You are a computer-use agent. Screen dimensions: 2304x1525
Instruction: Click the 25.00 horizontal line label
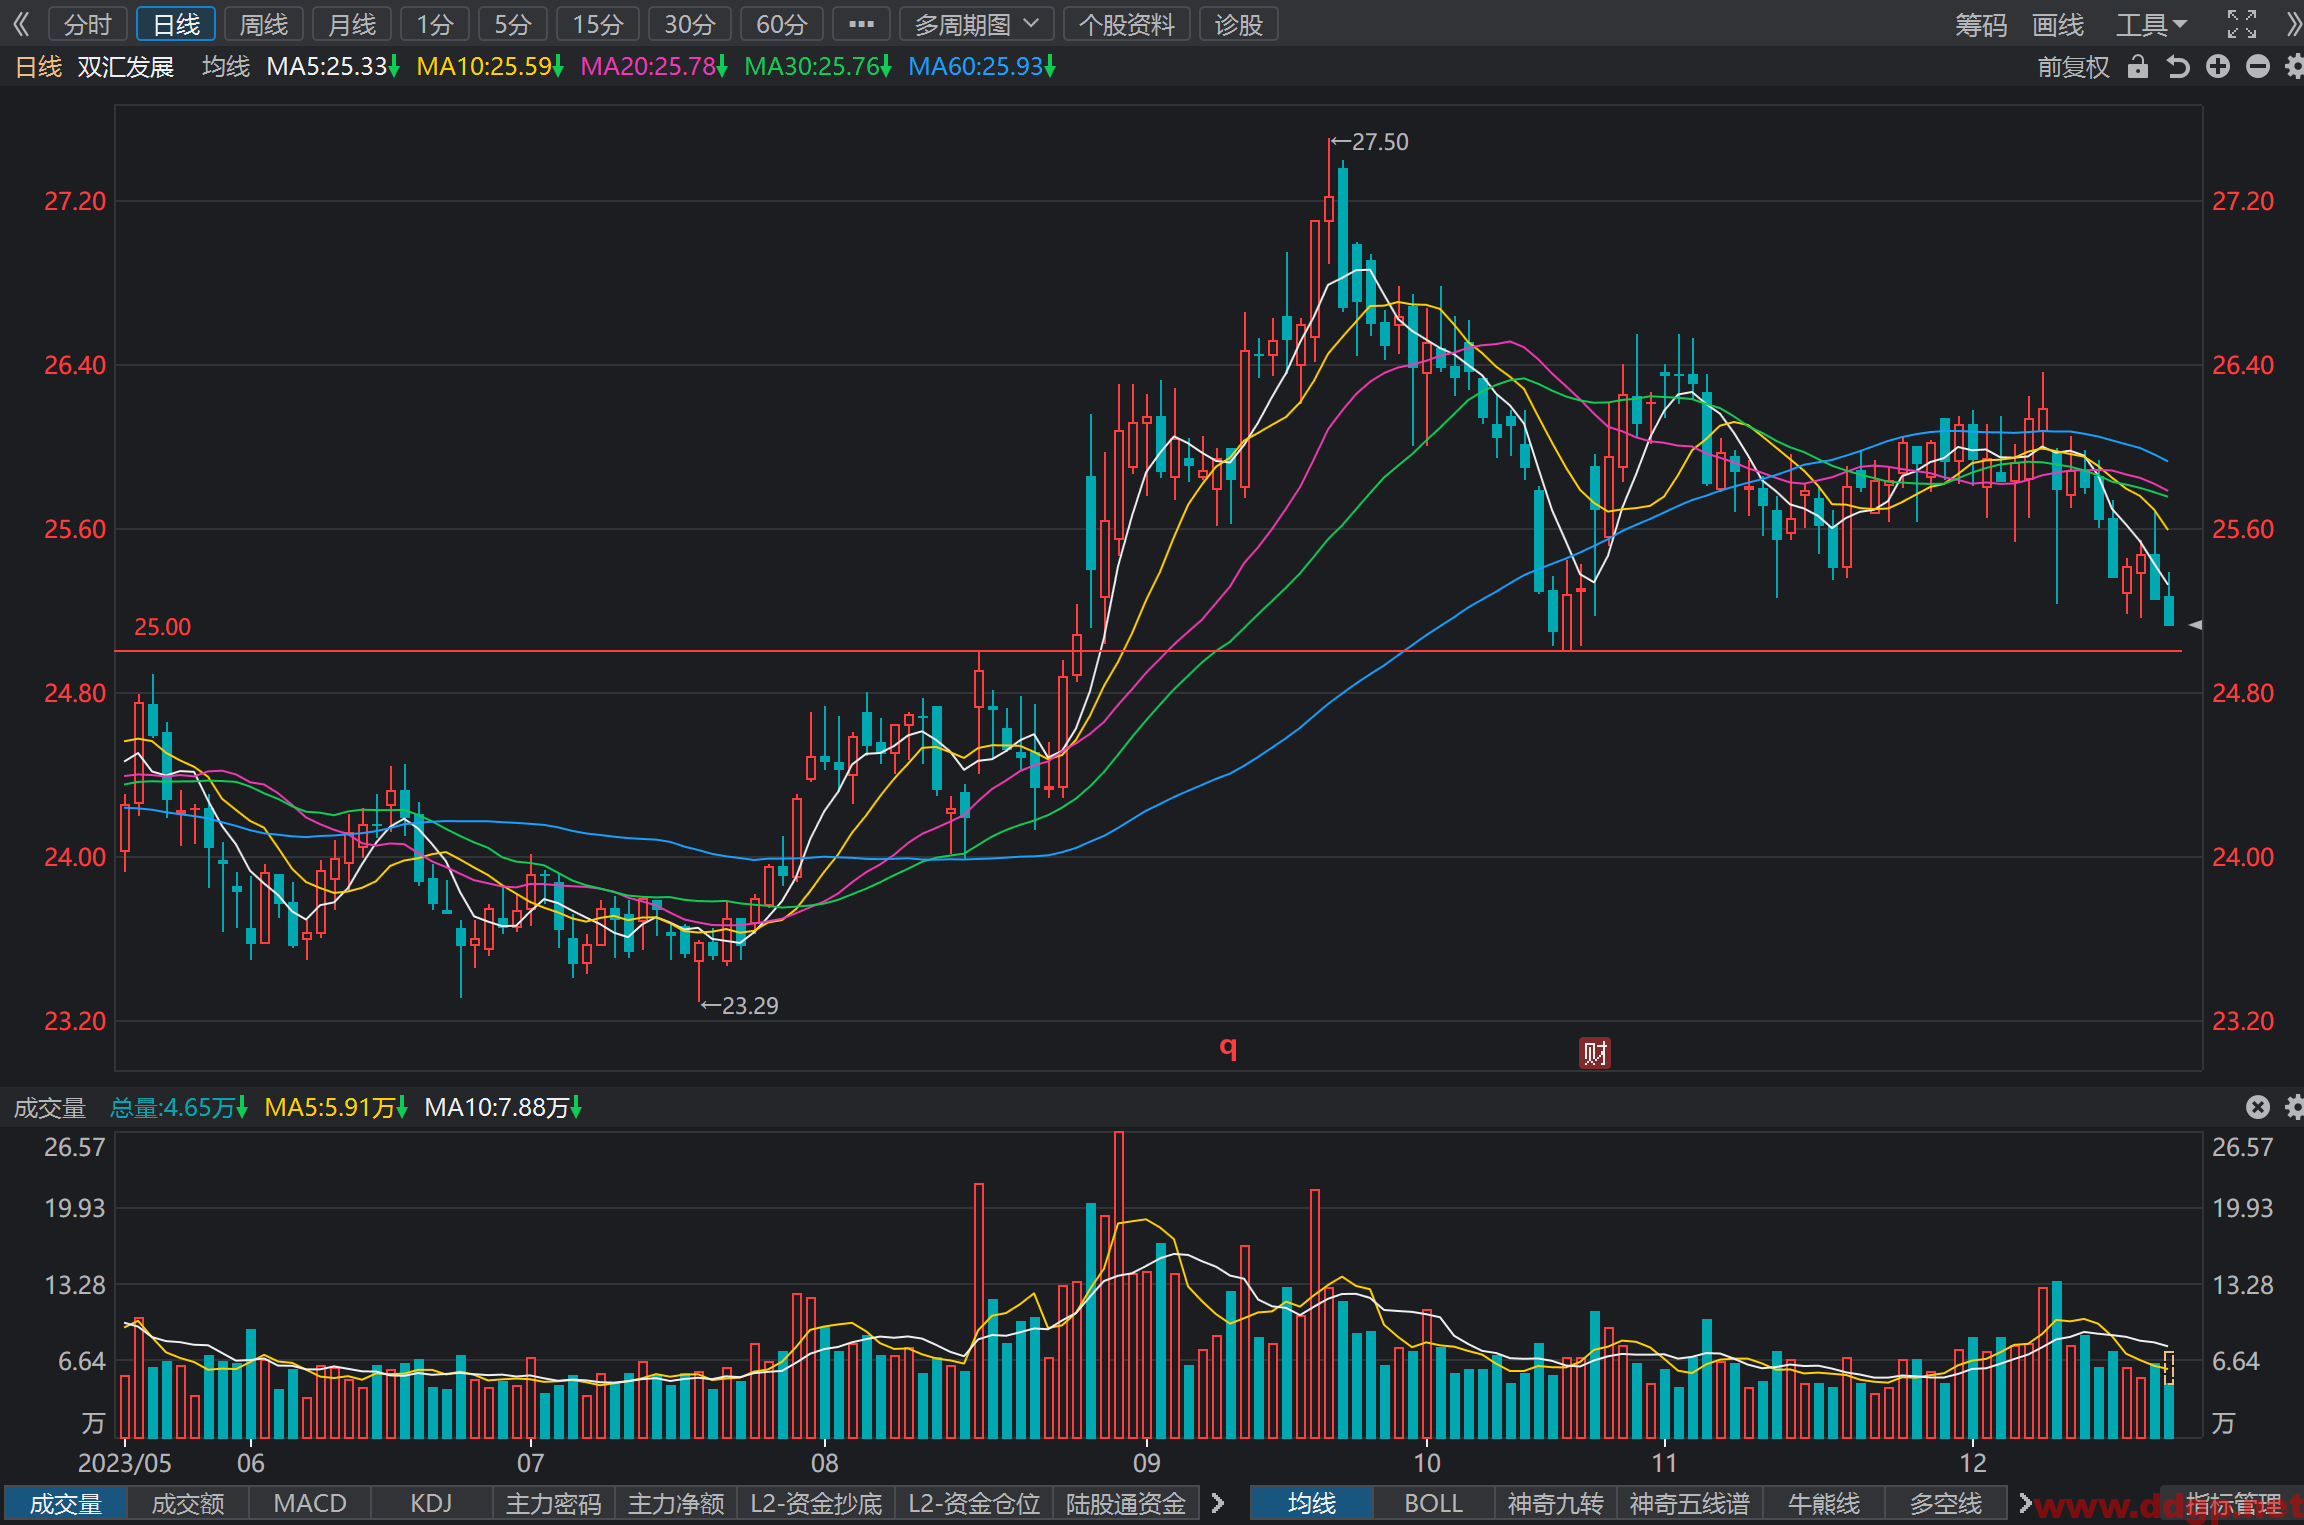click(x=162, y=627)
